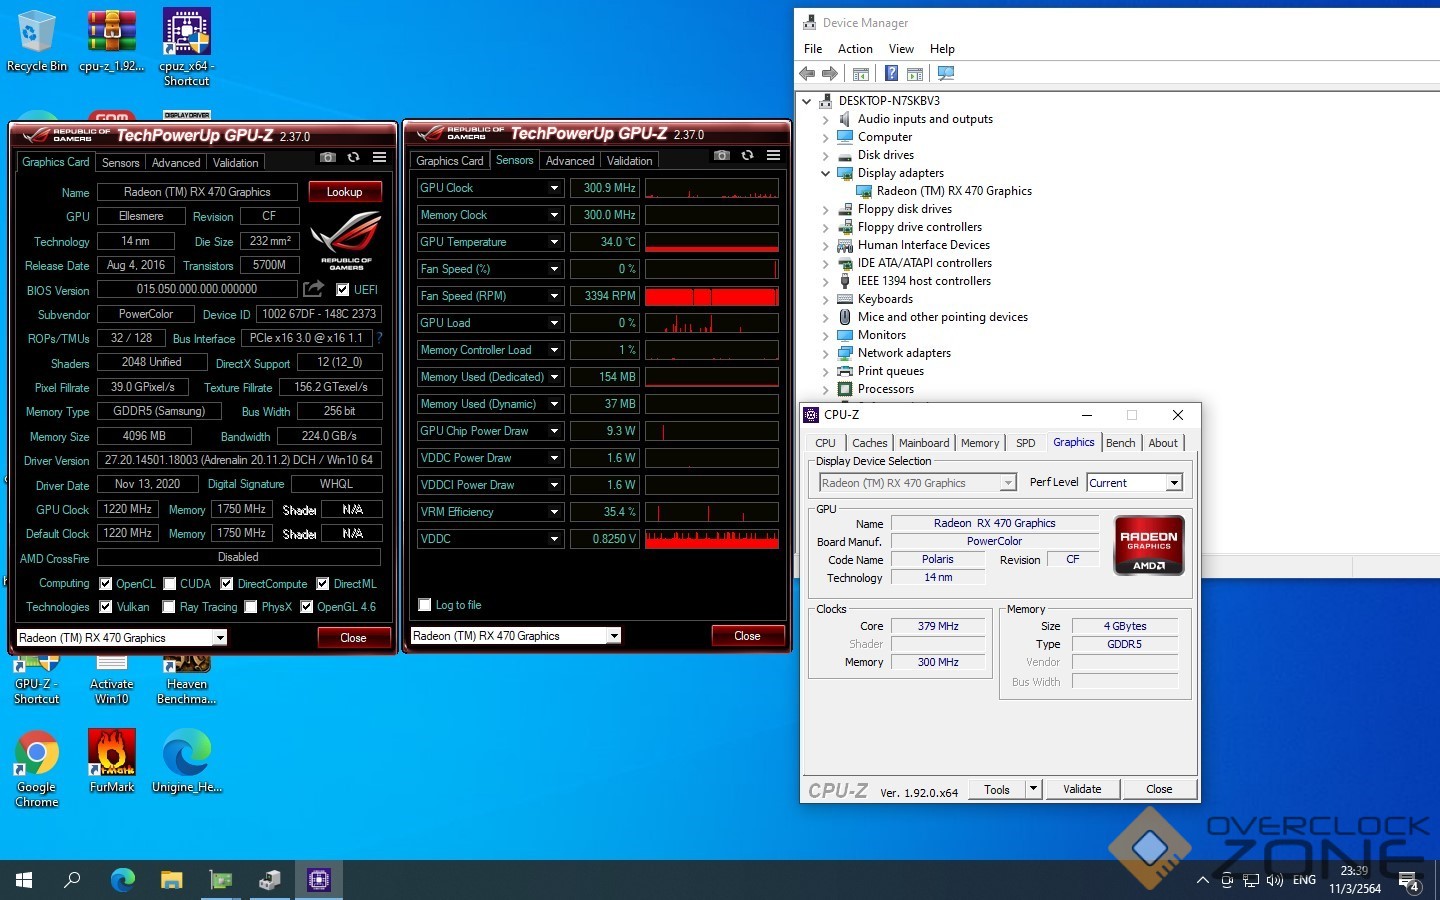
Task: Click the BIOS export share icon
Action: pyautogui.click(x=314, y=289)
